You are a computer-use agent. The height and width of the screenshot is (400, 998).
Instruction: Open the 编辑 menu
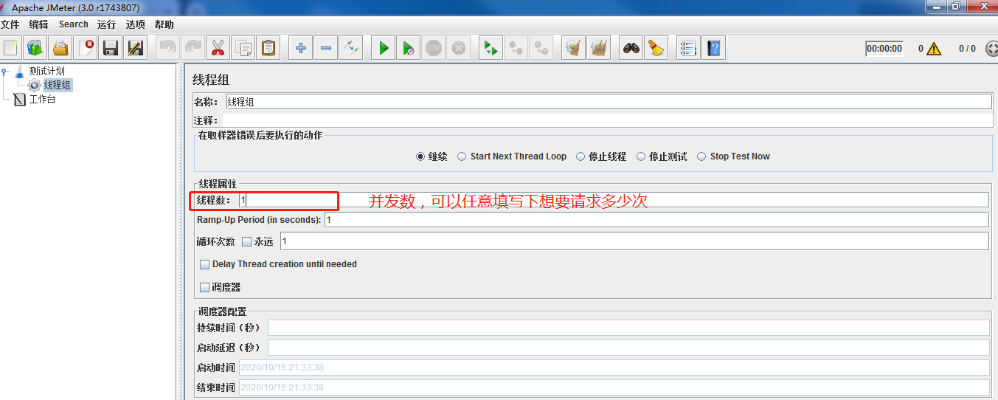click(x=38, y=24)
